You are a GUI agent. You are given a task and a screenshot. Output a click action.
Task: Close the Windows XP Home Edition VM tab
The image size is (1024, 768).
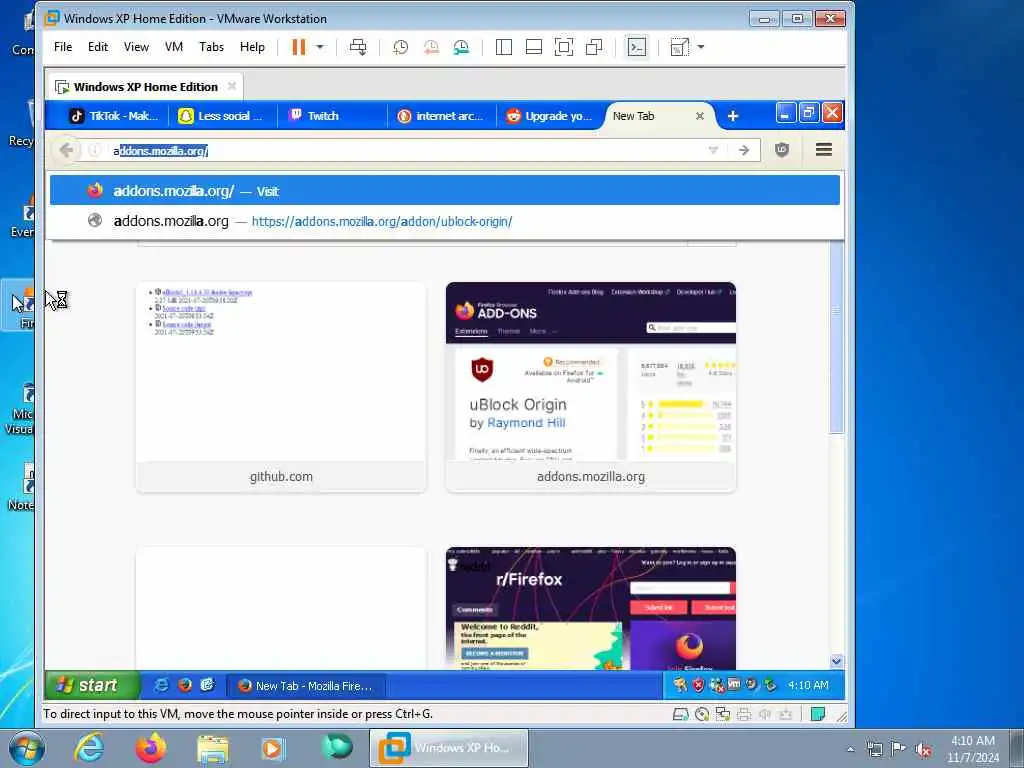pos(232,86)
